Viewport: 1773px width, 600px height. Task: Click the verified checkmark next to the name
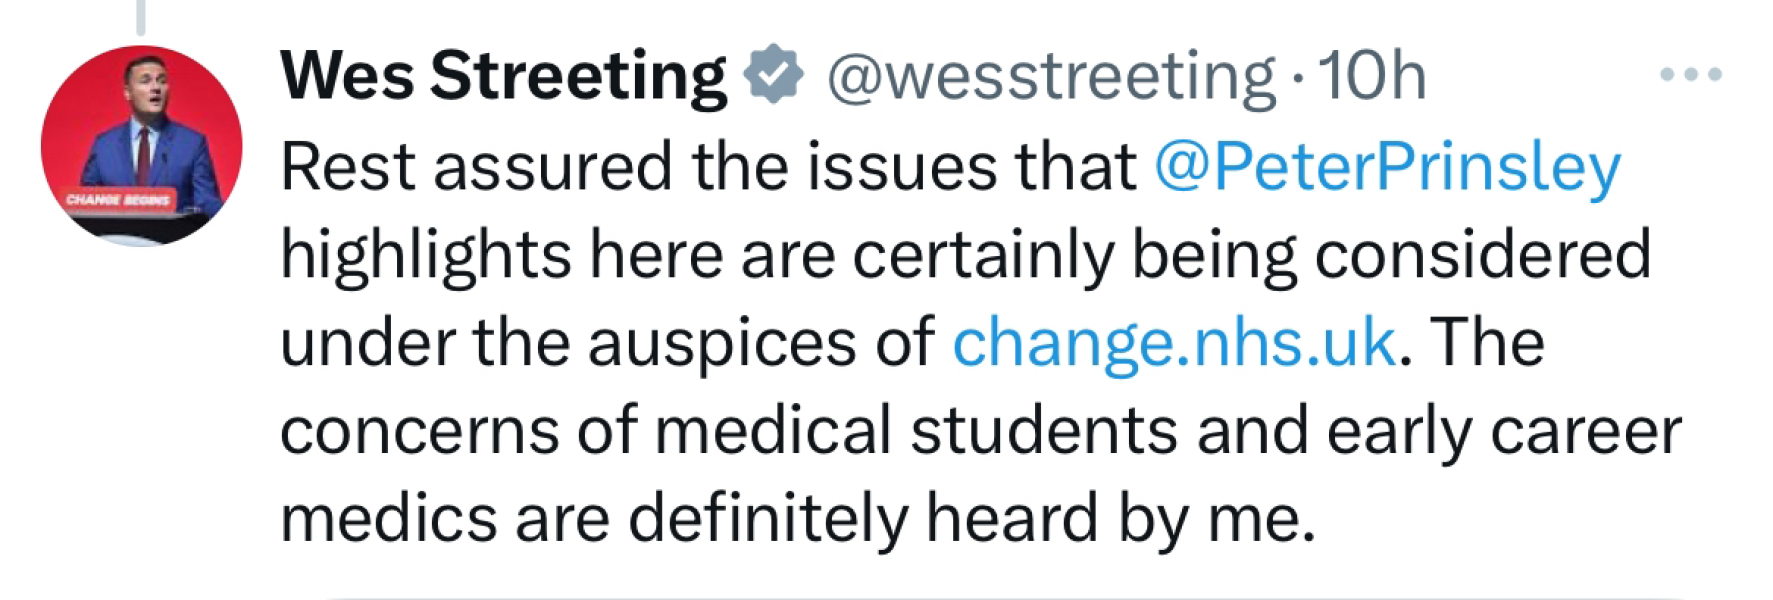click(x=775, y=73)
